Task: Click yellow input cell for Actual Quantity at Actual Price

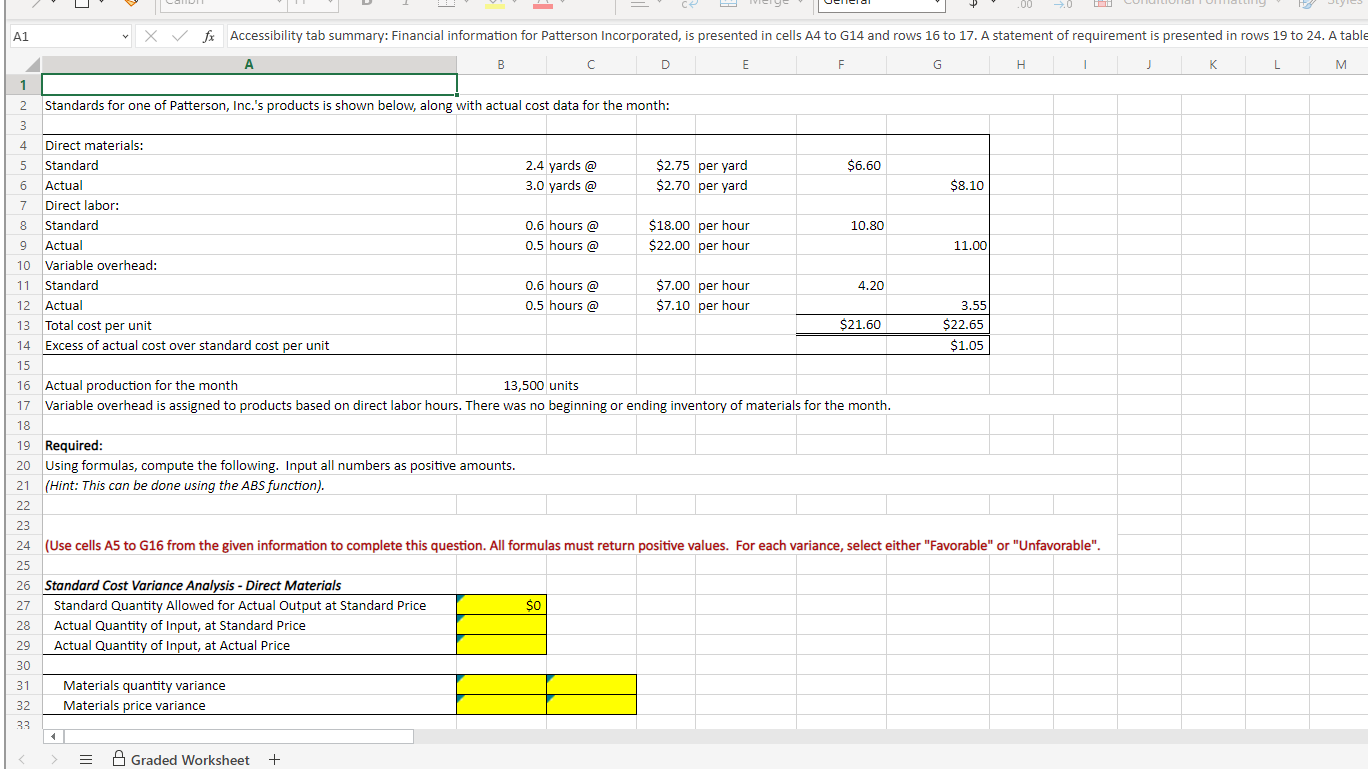Action: [x=501, y=645]
